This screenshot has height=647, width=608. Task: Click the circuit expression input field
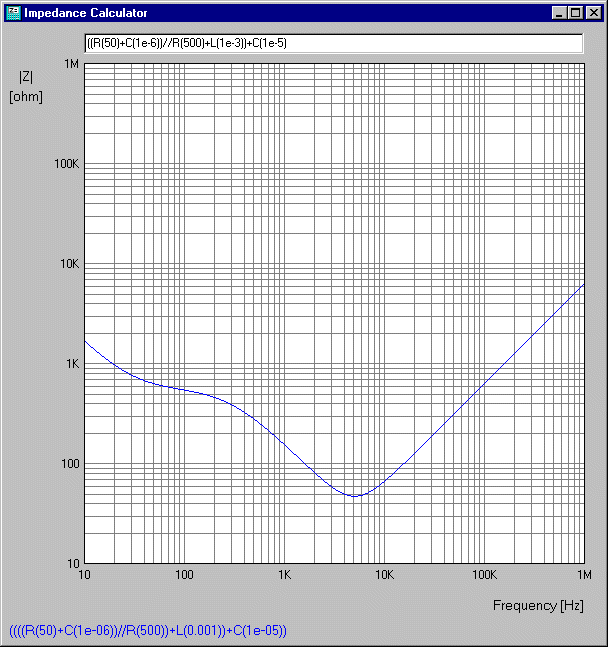[x=333, y=44]
